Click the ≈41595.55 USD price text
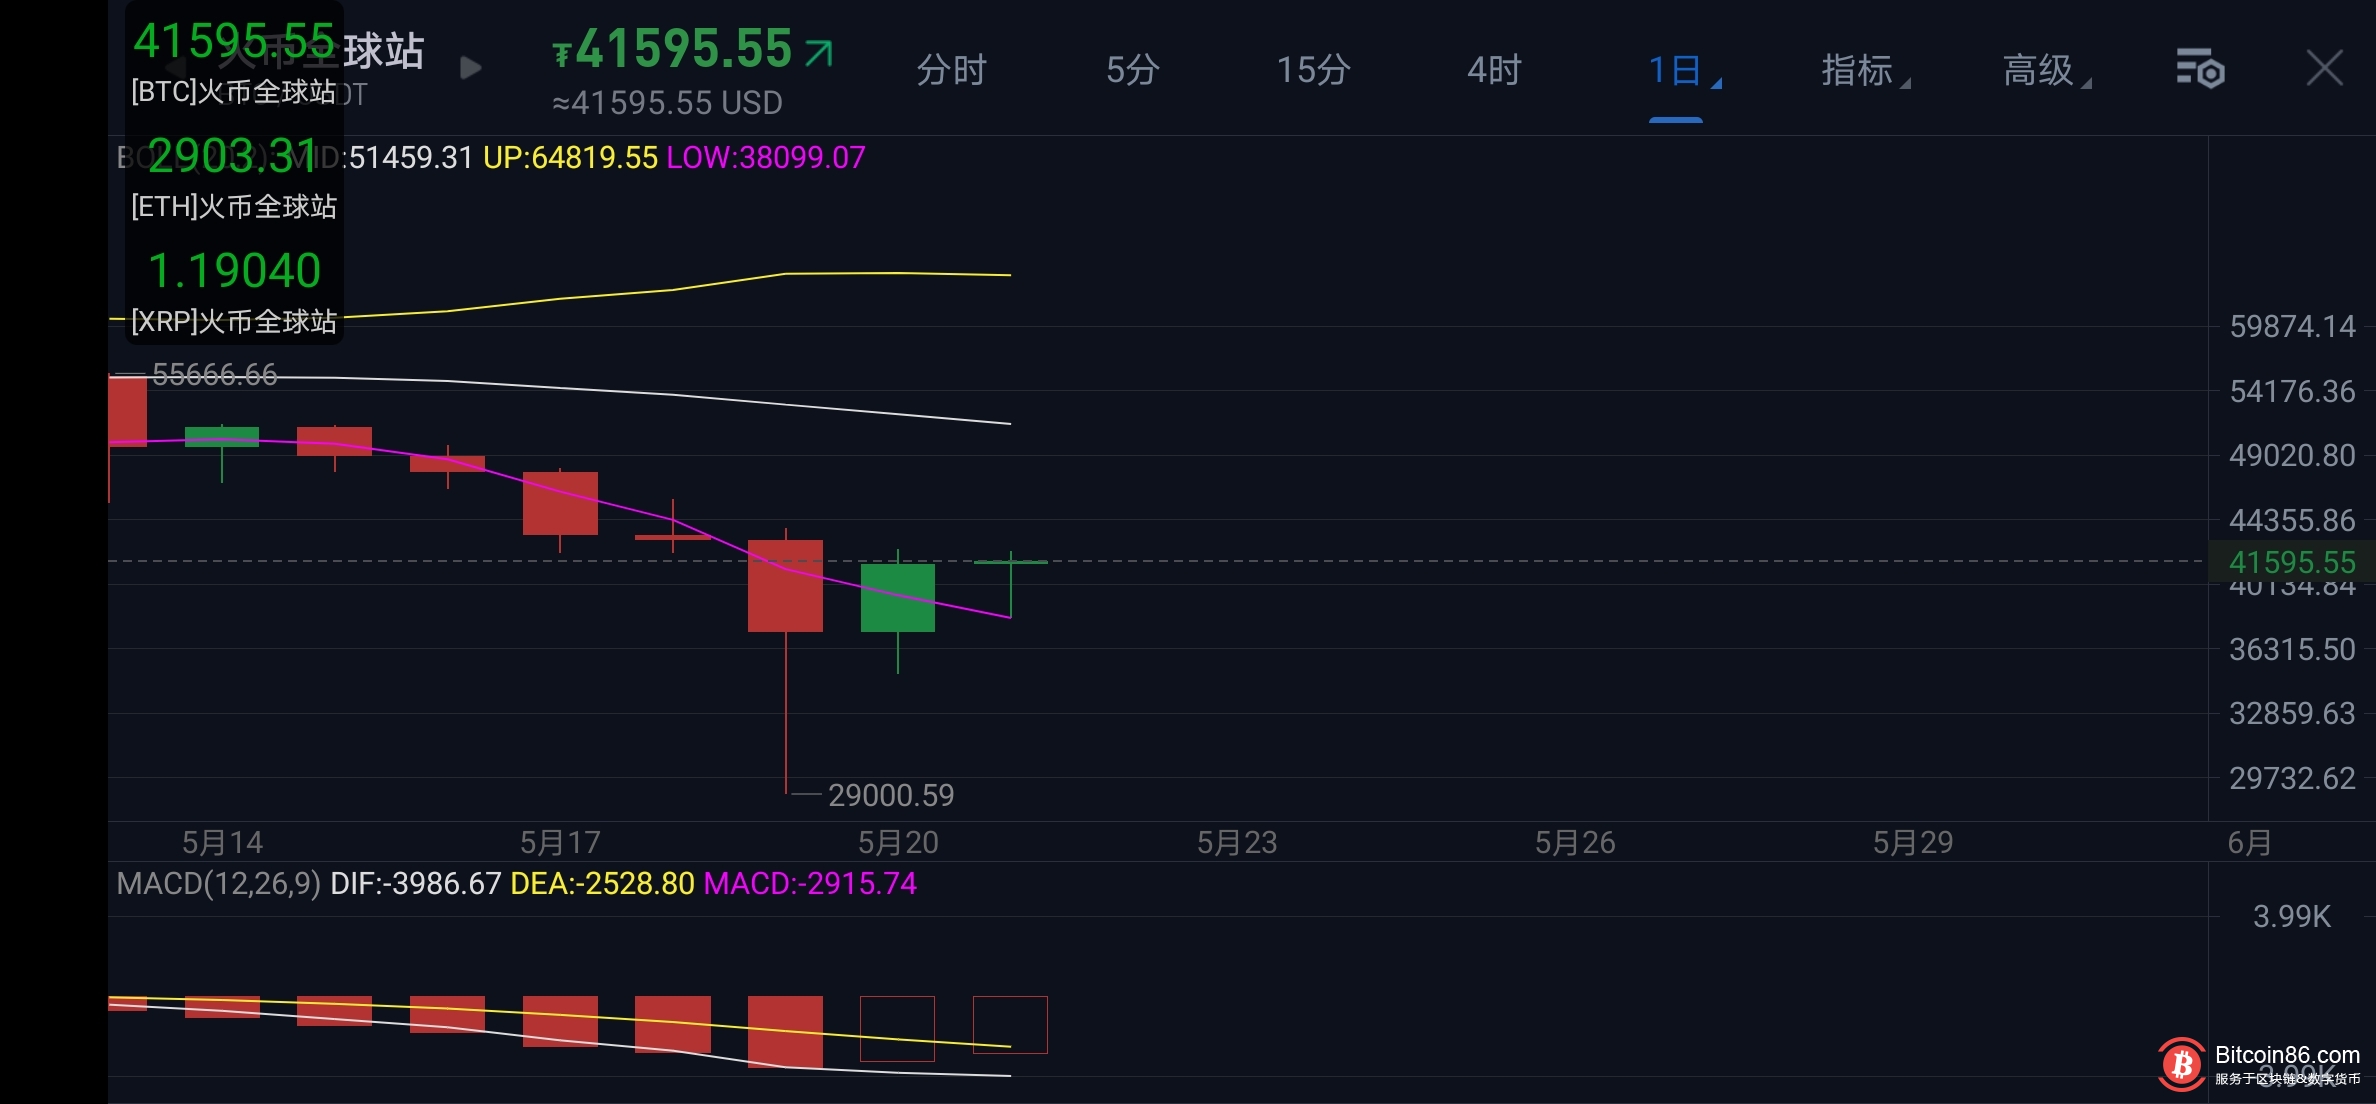 pyautogui.click(x=667, y=103)
